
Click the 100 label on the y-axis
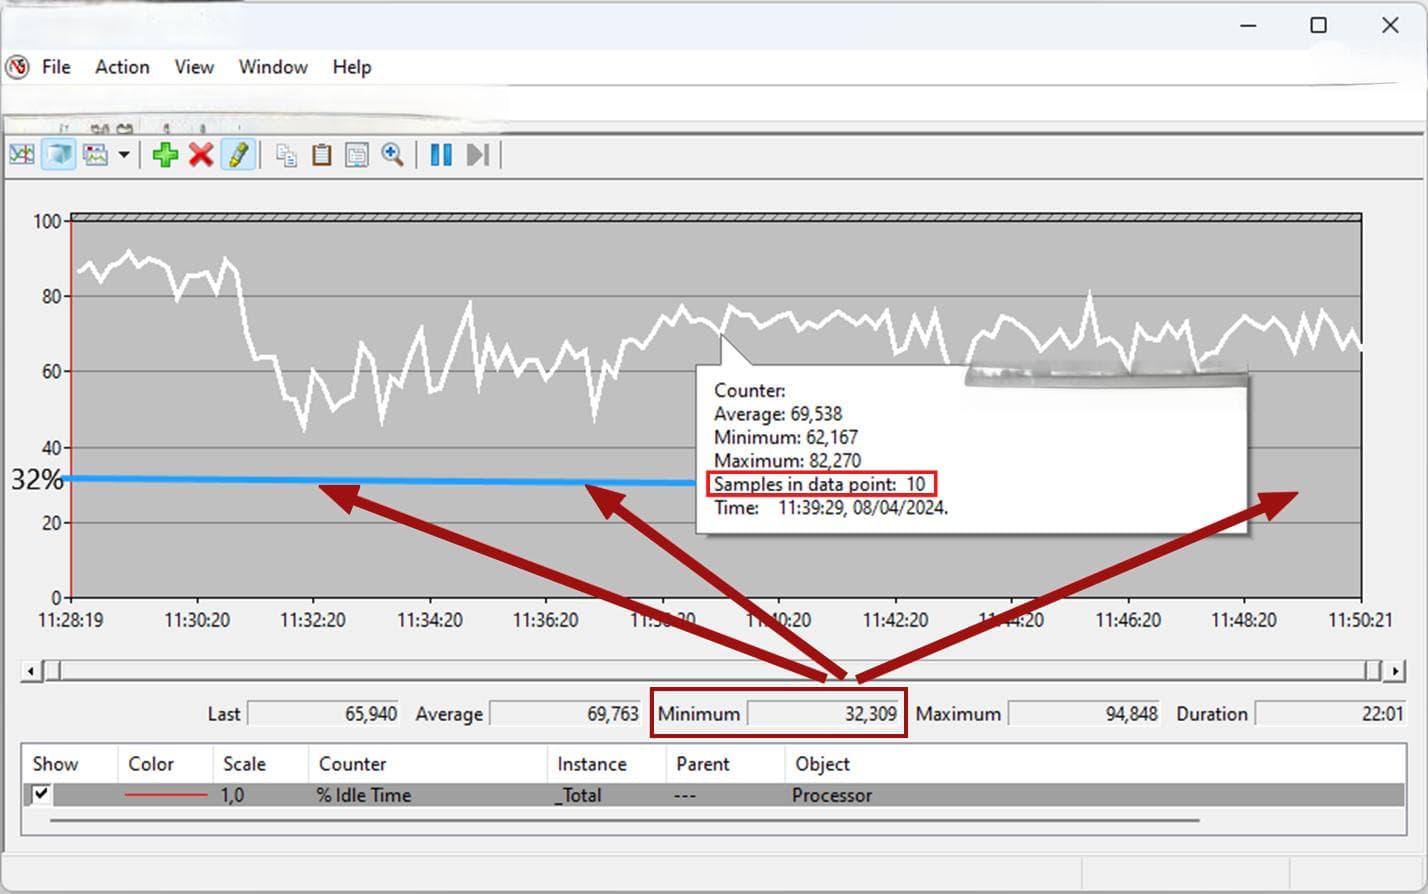click(x=47, y=221)
